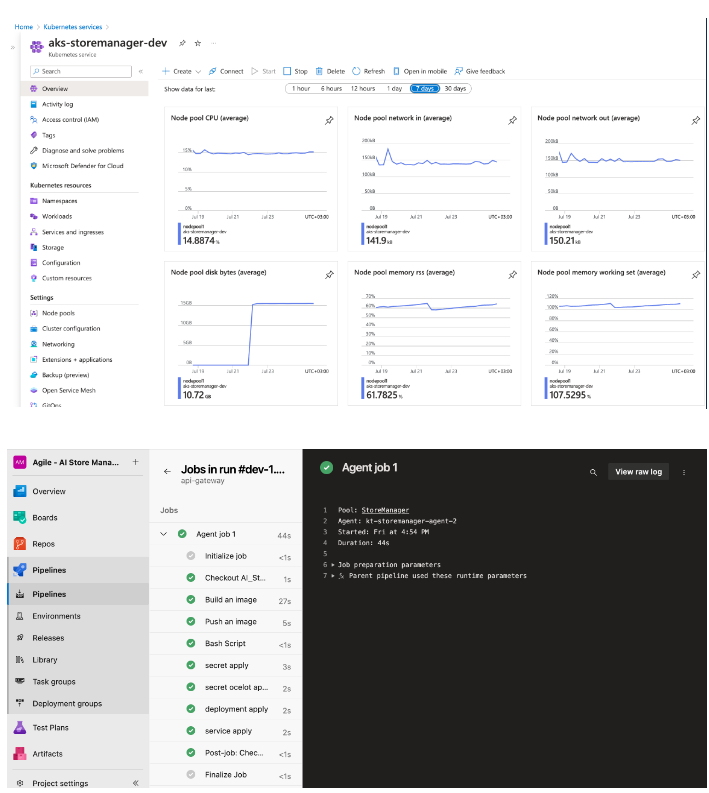
Task: Collapse the Azure DevOps sidebar
Action: (x=136, y=783)
